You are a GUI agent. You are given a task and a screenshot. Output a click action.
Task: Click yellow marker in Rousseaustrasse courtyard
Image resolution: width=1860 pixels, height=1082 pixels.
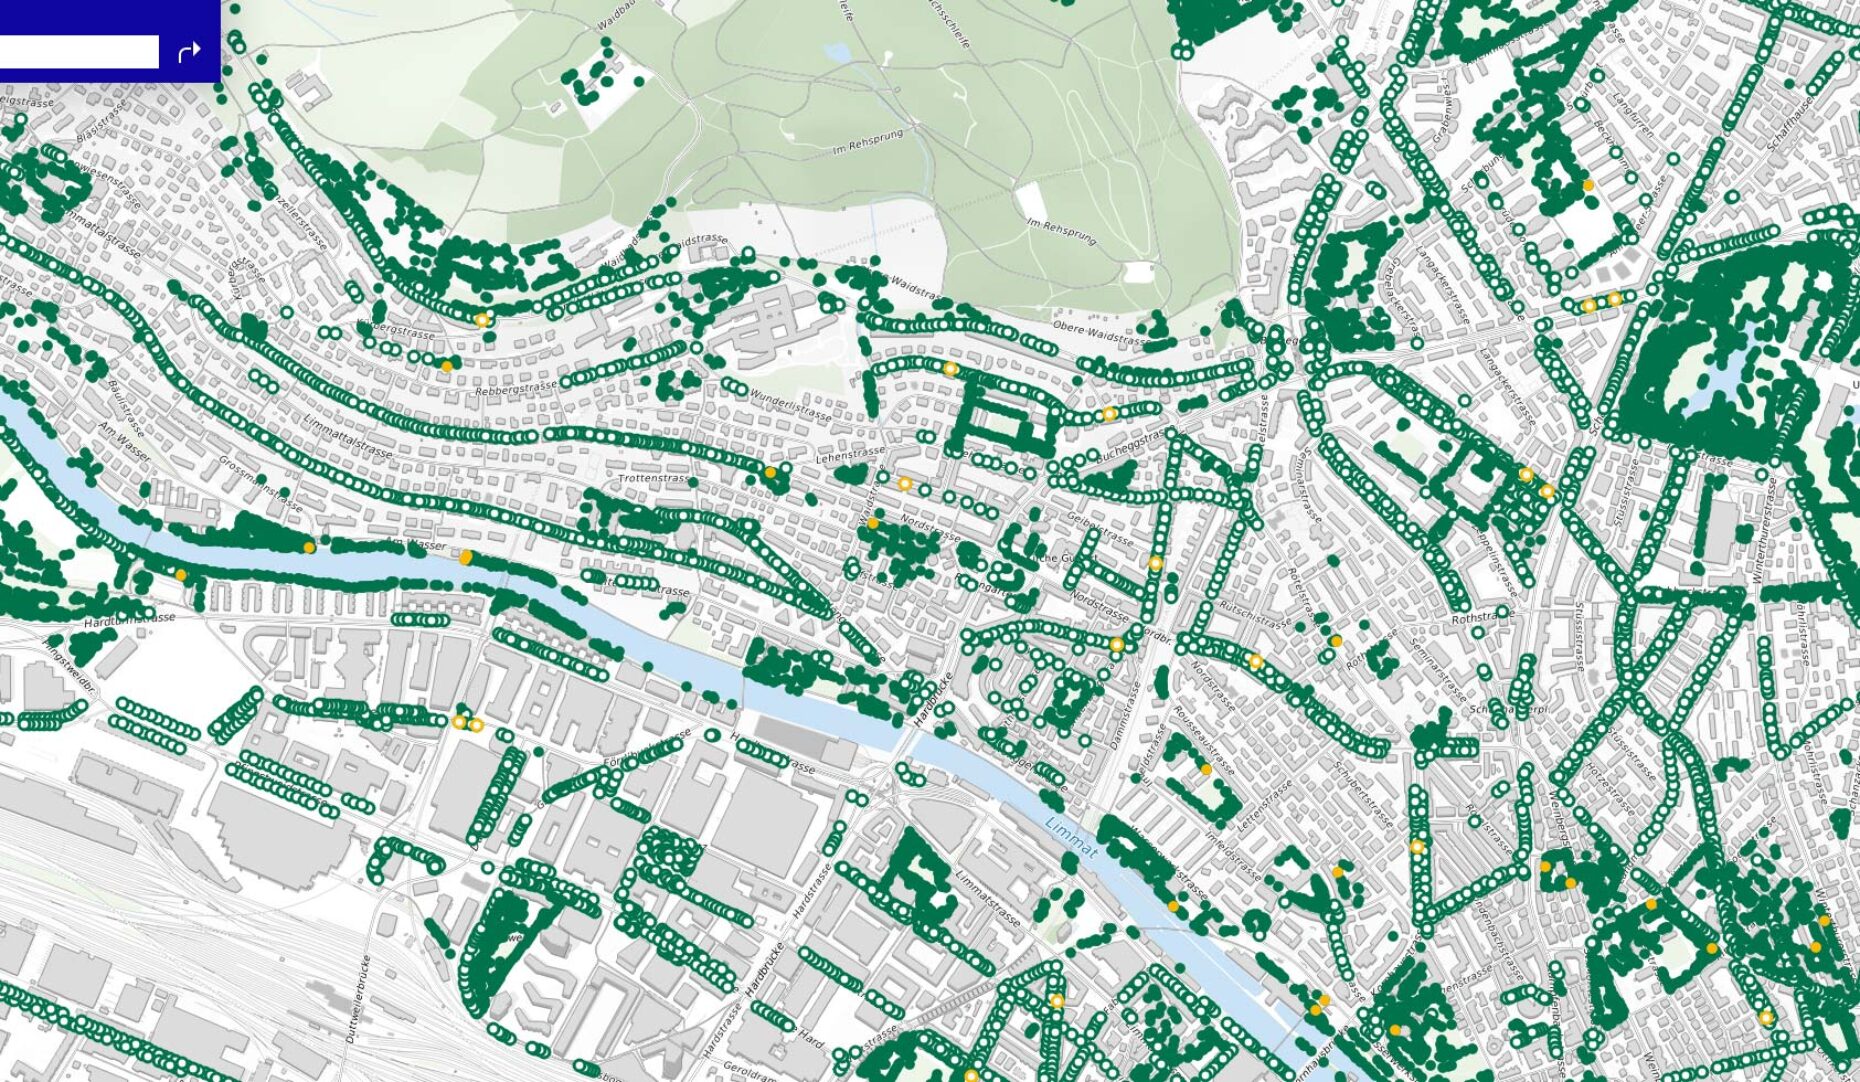click(1207, 769)
